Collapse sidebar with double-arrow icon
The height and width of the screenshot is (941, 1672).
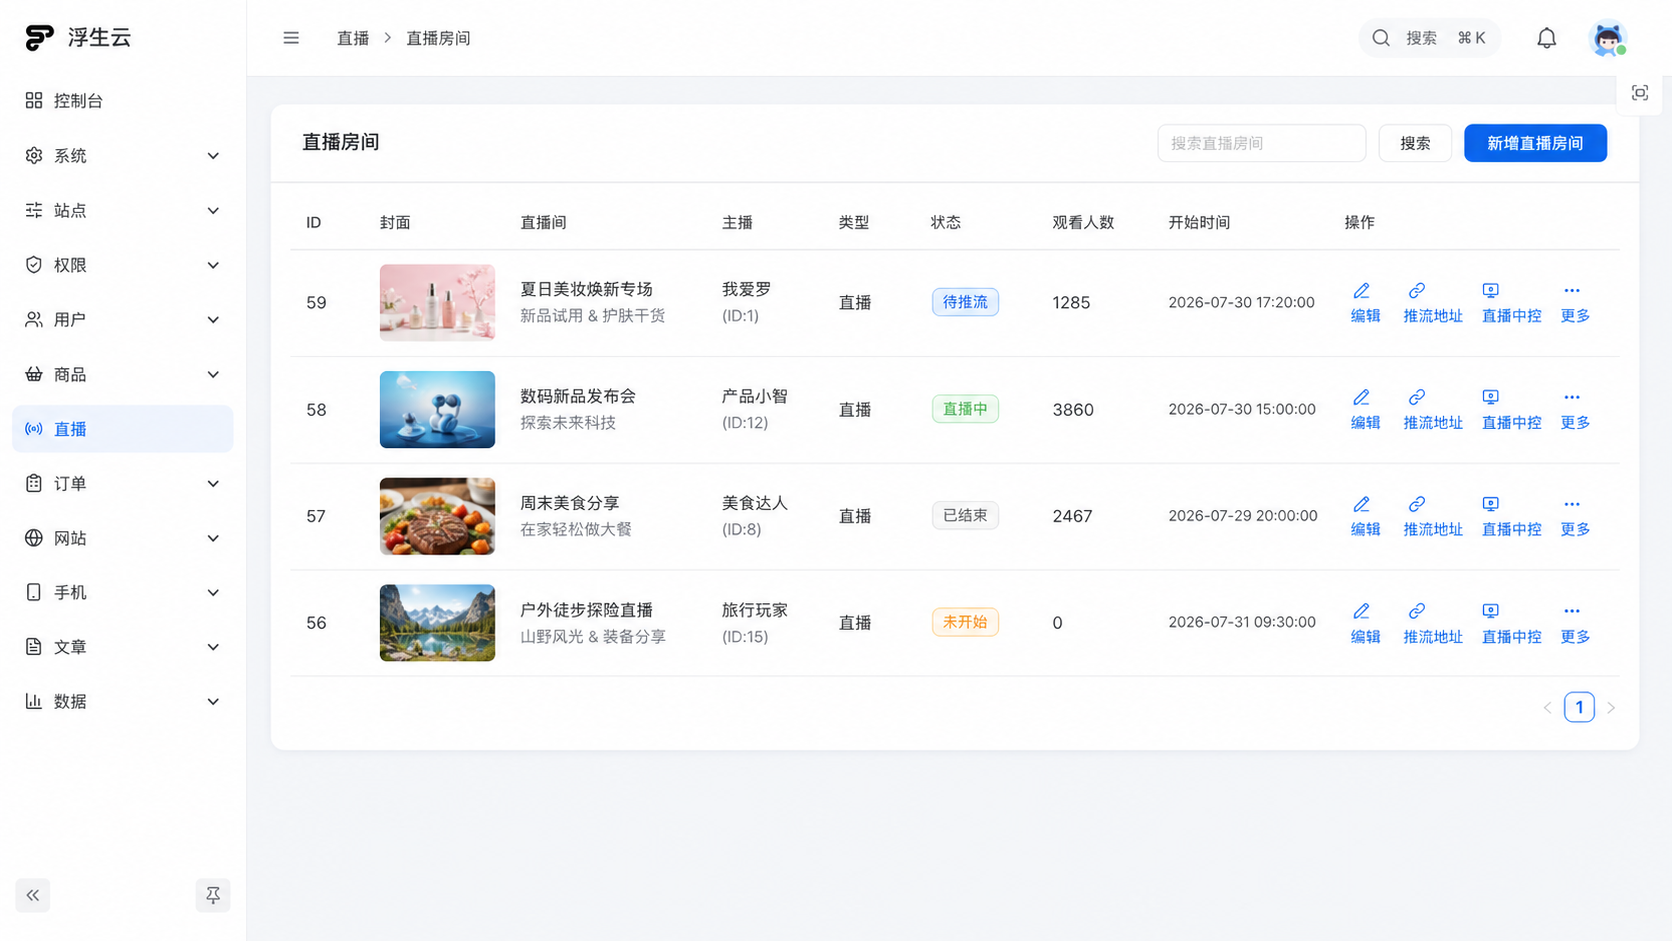coord(33,895)
